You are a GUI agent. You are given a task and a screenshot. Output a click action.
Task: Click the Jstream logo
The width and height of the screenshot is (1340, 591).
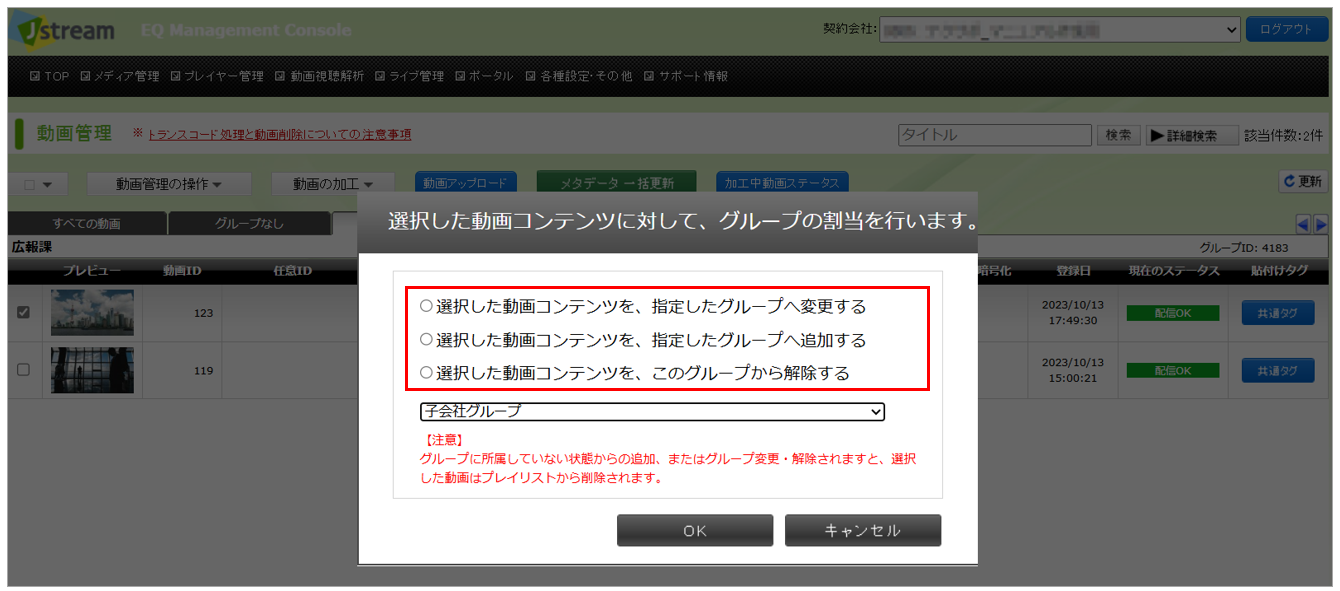(x=62, y=30)
